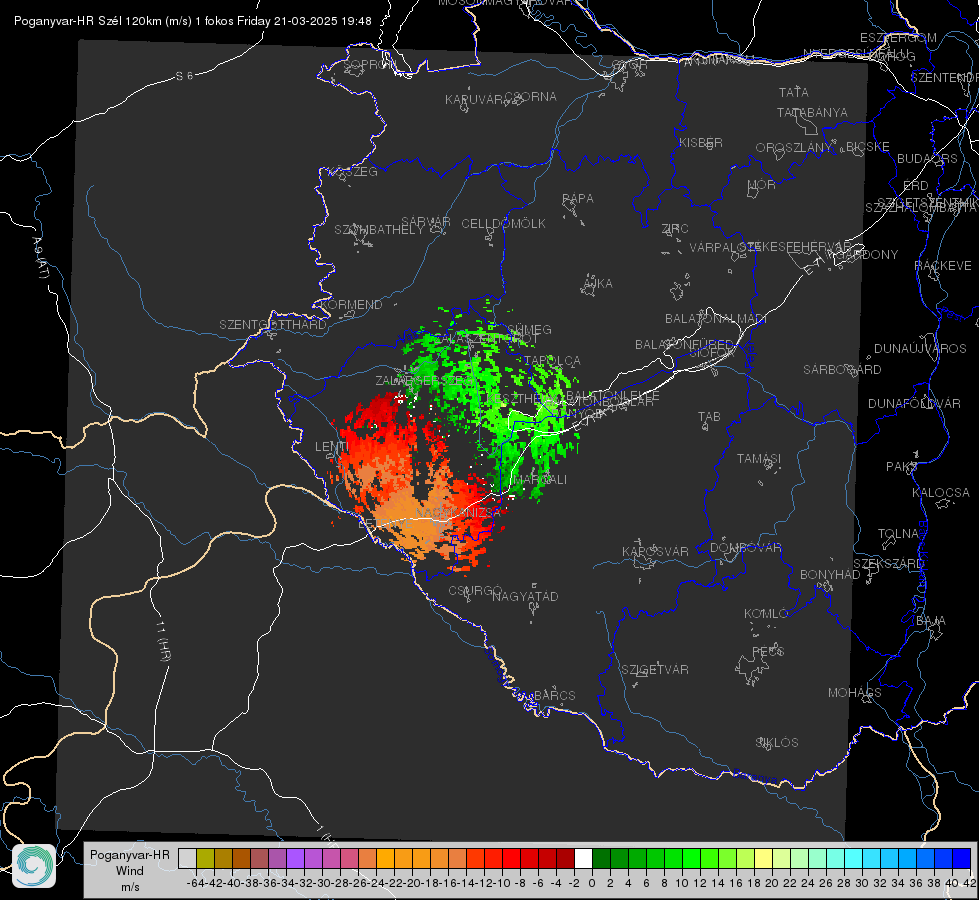Select the SARVAR label on the map
The height and width of the screenshot is (900, 979).
click(x=426, y=222)
